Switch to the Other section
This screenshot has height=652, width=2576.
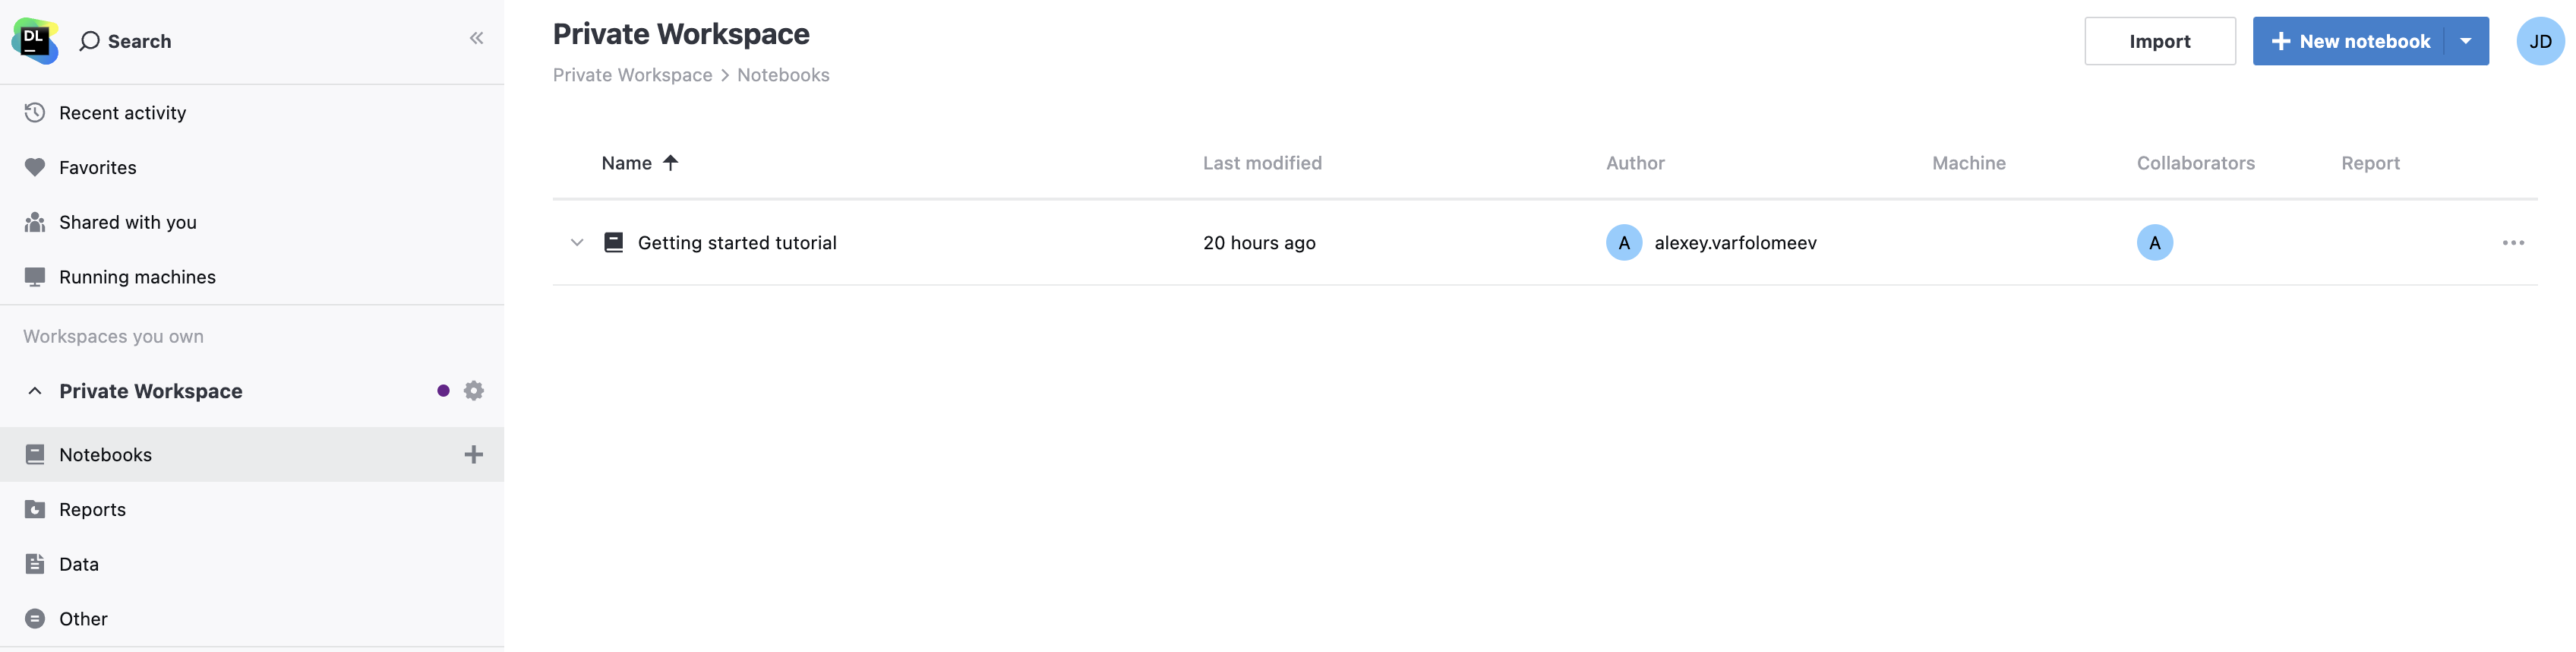click(x=83, y=618)
